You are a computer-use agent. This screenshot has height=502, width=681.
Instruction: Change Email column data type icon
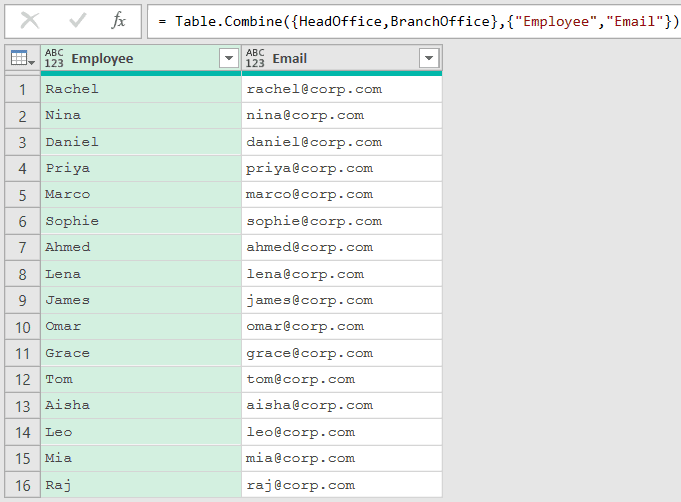pyautogui.click(x=255, y=58)
